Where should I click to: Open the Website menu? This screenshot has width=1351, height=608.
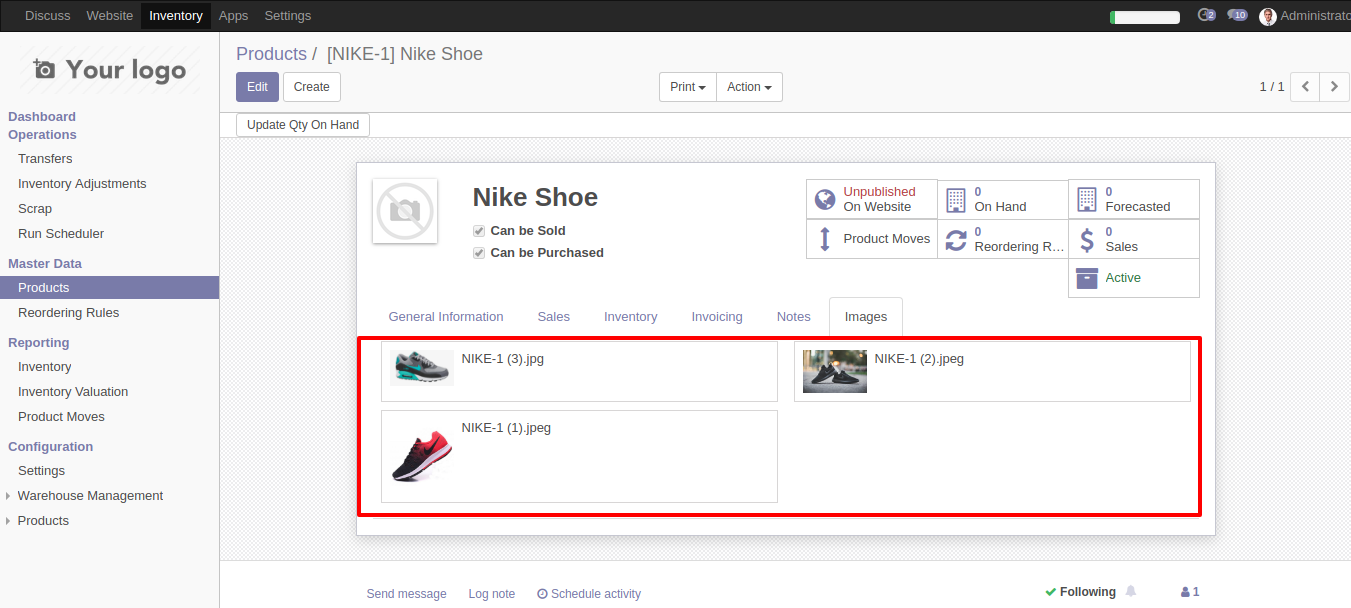tap(110, 16)
